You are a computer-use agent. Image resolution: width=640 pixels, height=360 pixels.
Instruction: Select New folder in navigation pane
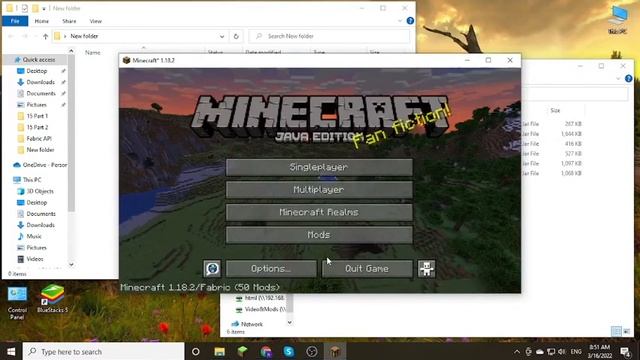40,150
